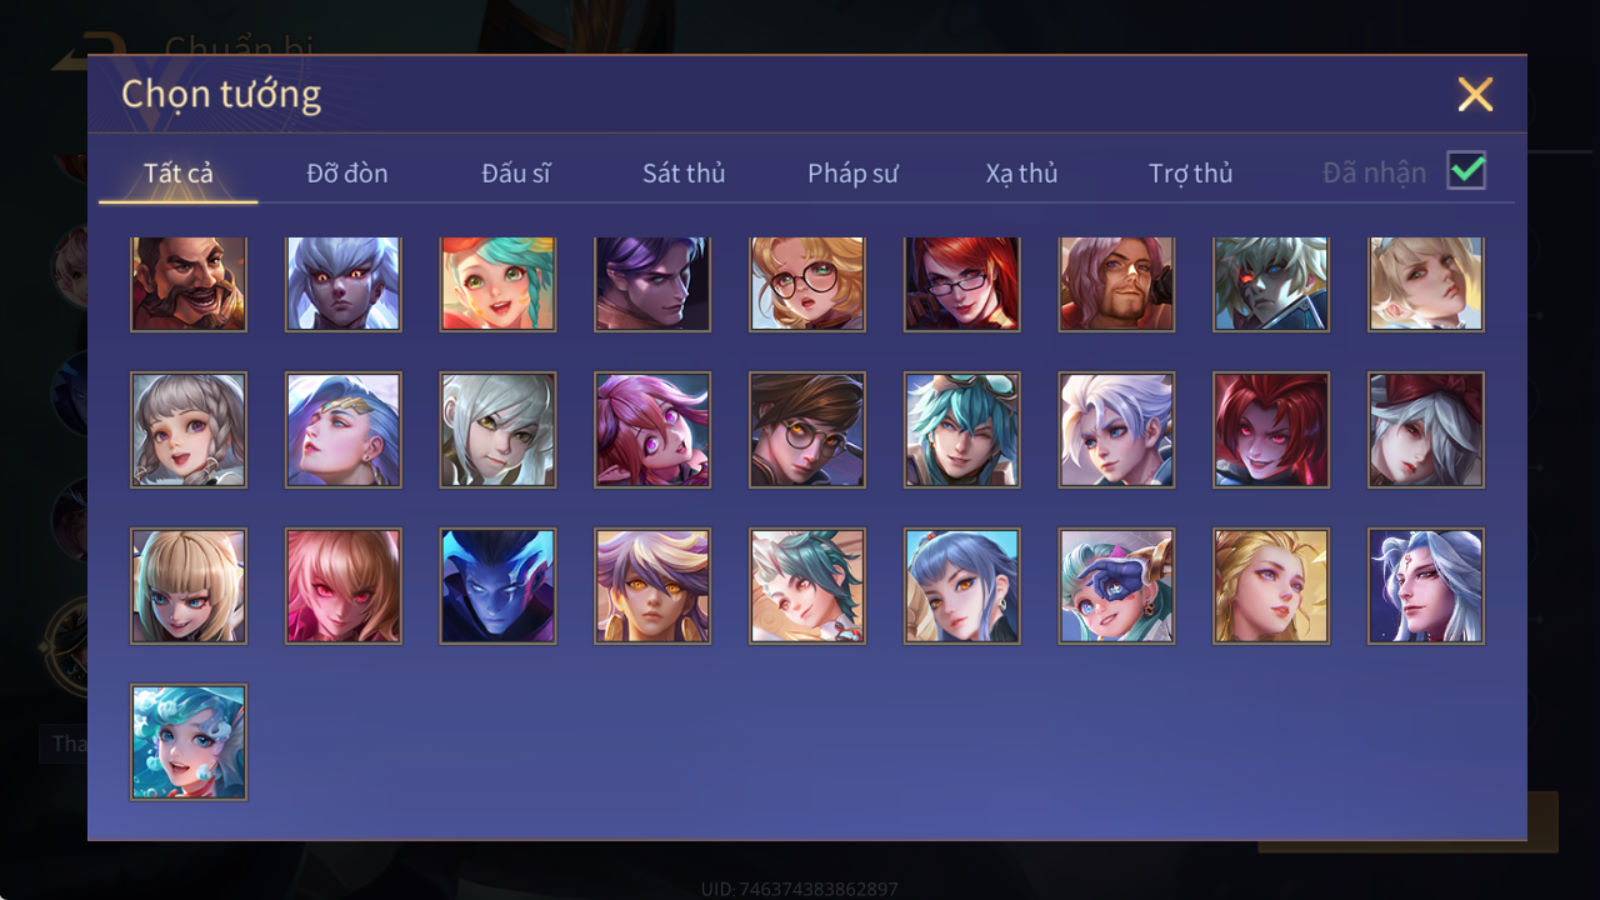Image resolution: width=1600 pixels, height=900 pixels.
Task: Pick the white-haired hero with red hat
Action: tap(1426, 430)
